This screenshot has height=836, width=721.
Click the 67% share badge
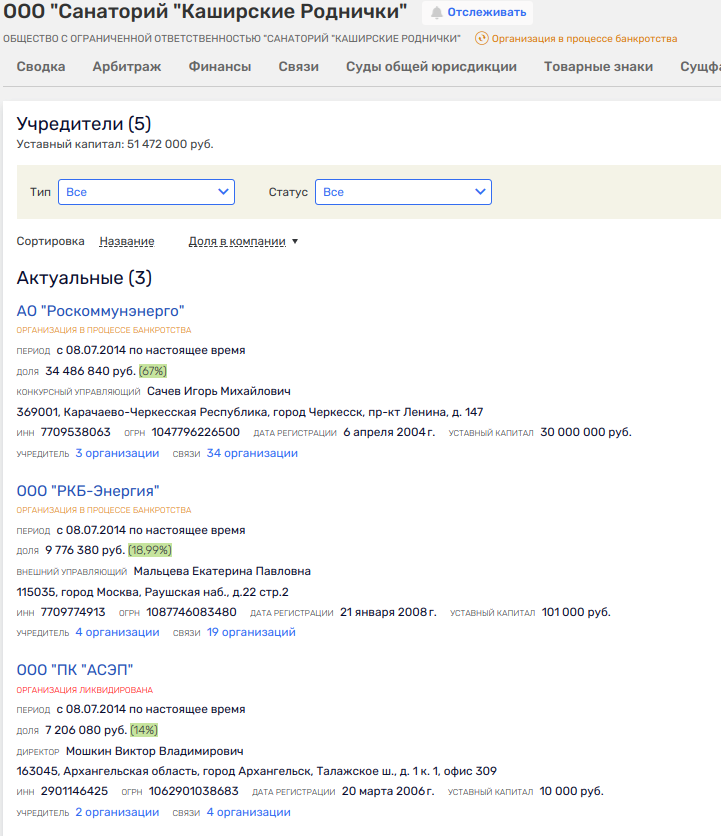(x=153, y=371)
